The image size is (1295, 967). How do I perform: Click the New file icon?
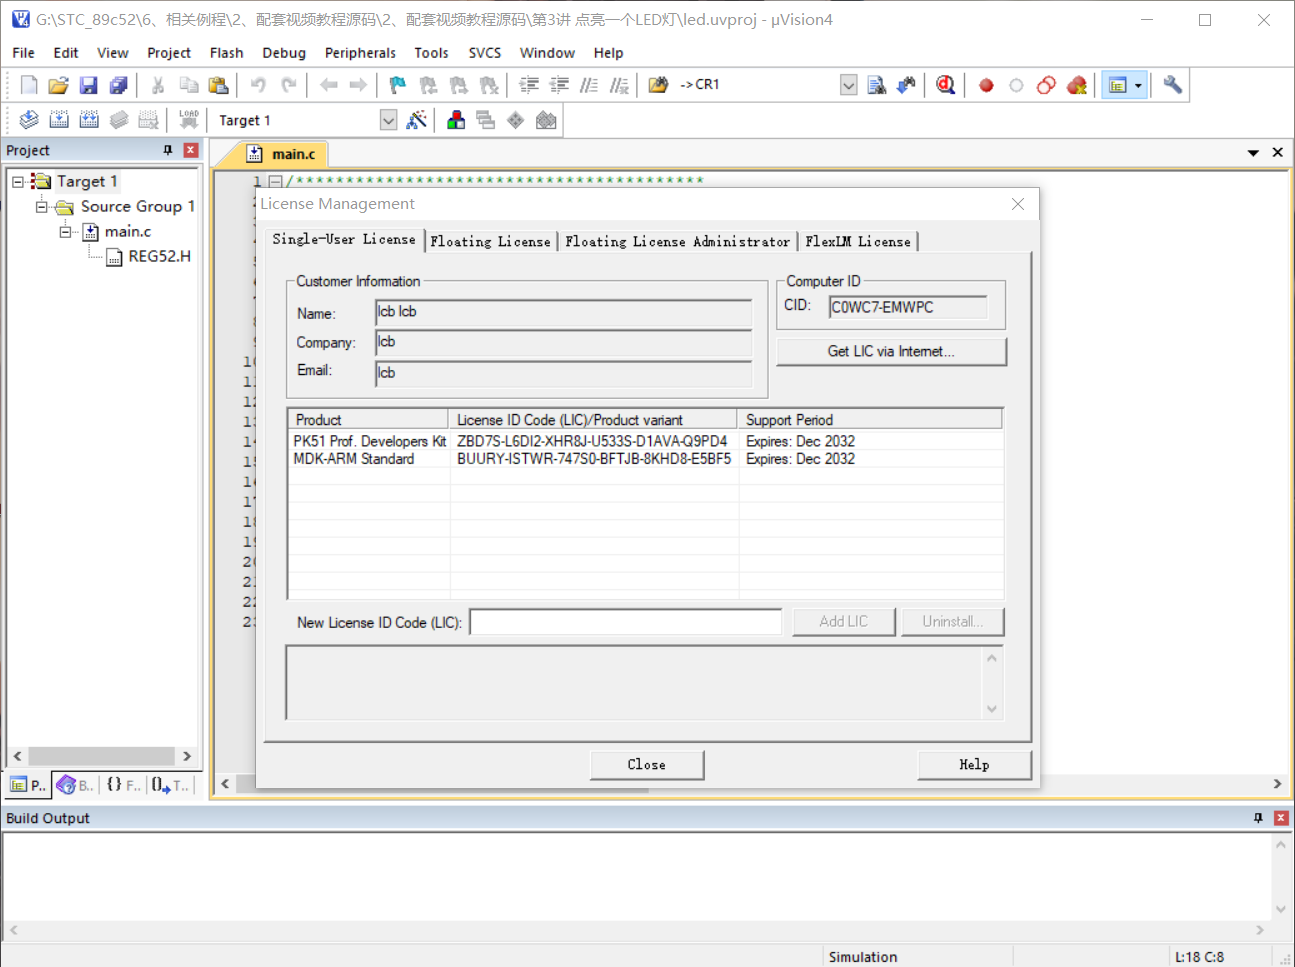click(x=29, y=85)
